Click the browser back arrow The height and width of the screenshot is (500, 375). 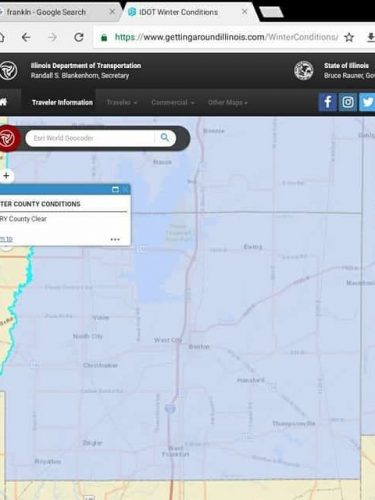(x=26, y=37)
